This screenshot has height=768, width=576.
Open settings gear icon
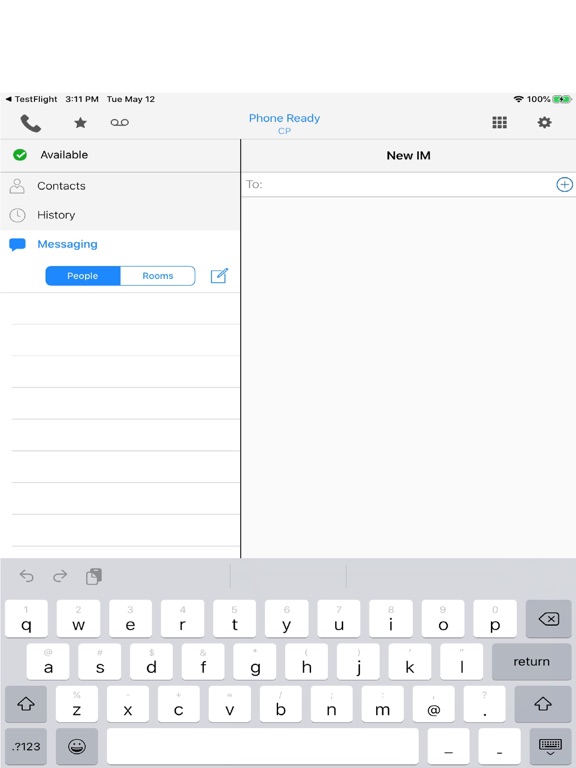(544, 122)
